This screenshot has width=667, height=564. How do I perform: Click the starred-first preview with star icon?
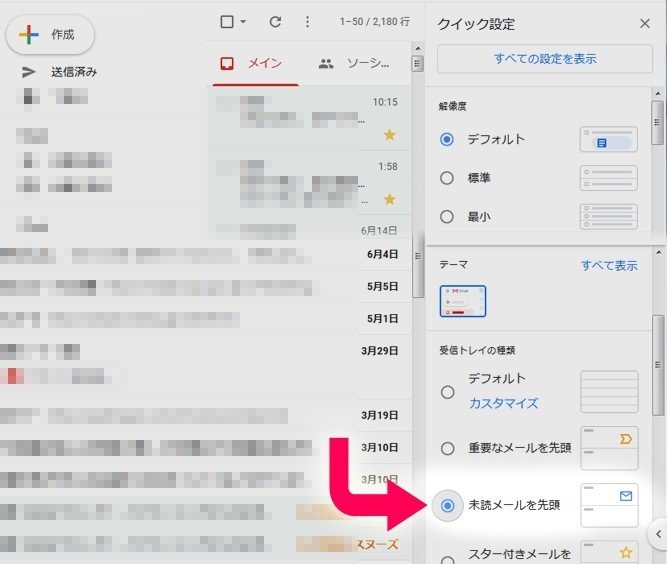609,553
